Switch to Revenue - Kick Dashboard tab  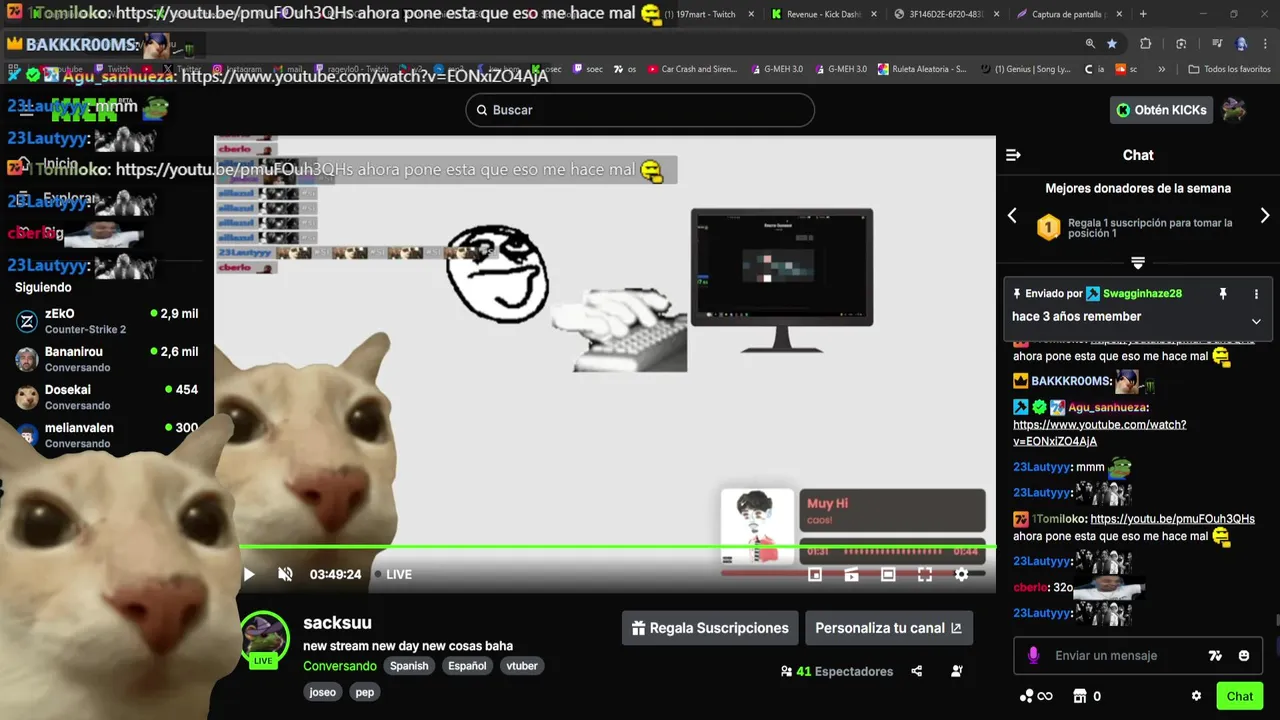[823, 14]
